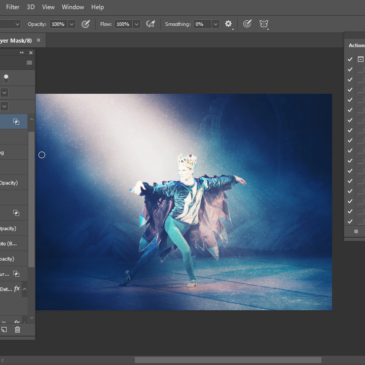Viewport: 365px width, 365px height.
Task: Click the Flow 100% field
Action: click(123, 24)
